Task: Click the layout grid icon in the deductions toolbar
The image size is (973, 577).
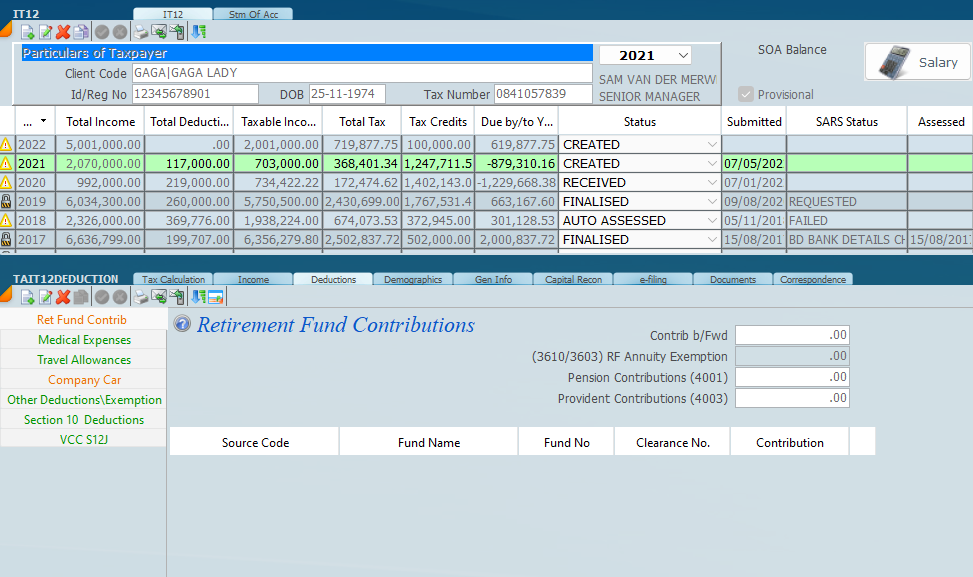Action: [x=215, y=297]
